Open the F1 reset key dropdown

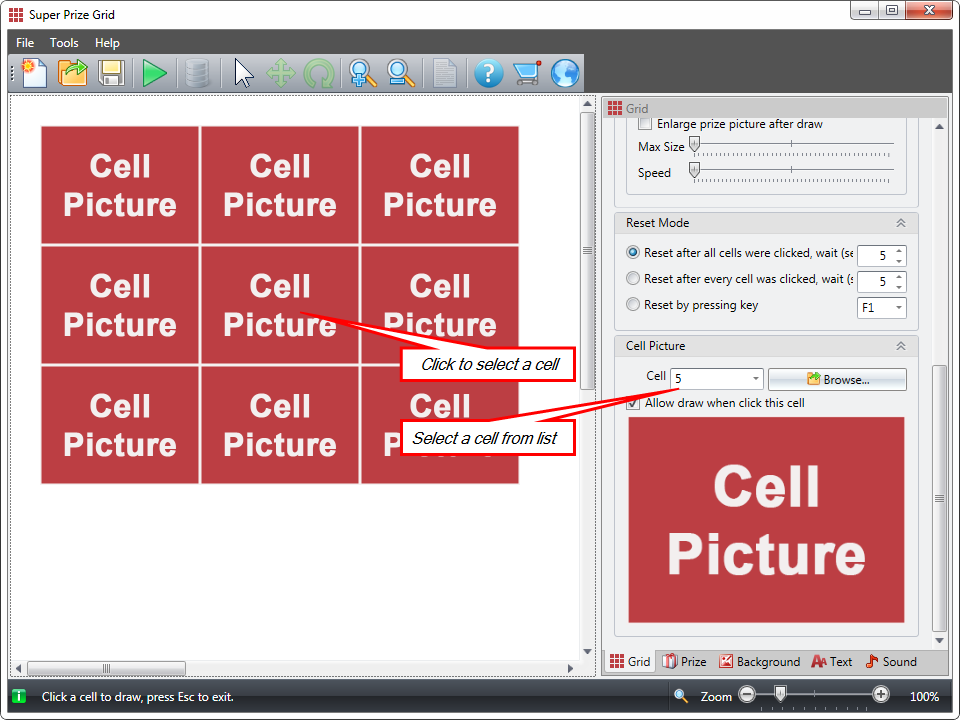pyautogui.click(x=898, y=308)
